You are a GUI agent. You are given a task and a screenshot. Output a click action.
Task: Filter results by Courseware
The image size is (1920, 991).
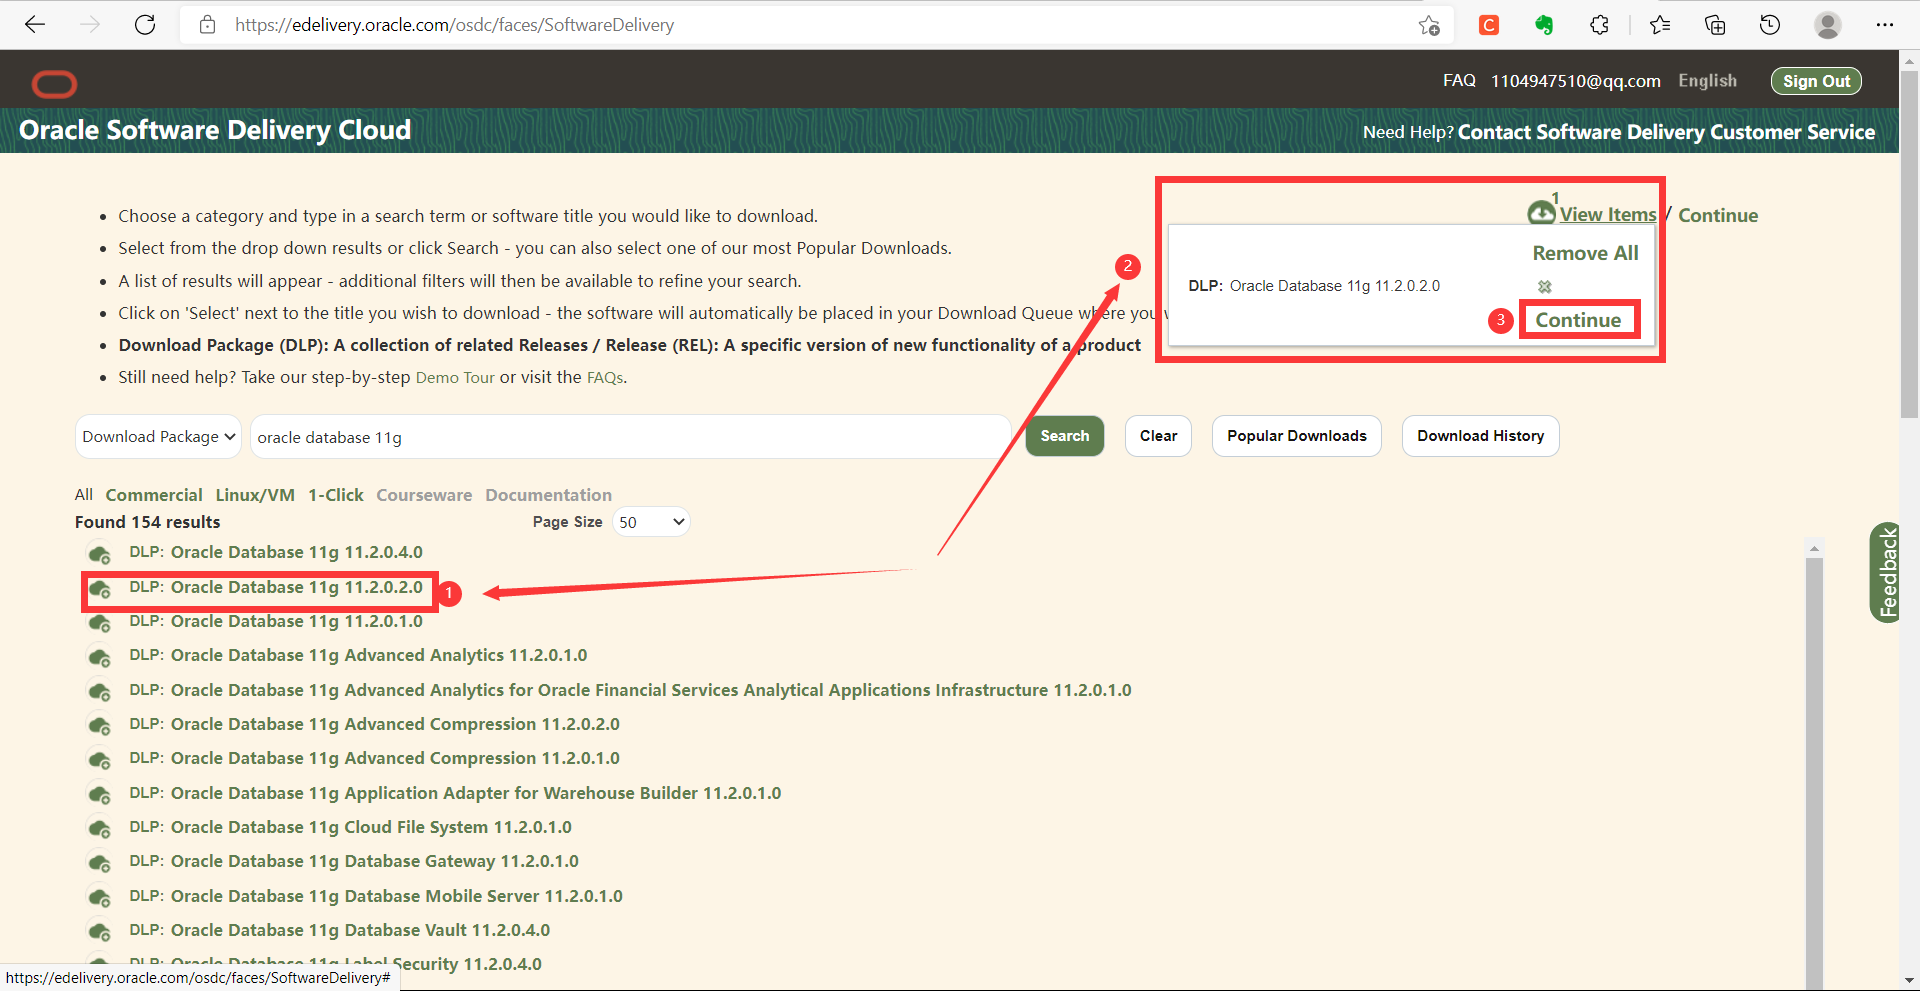(x=424, y=495)
